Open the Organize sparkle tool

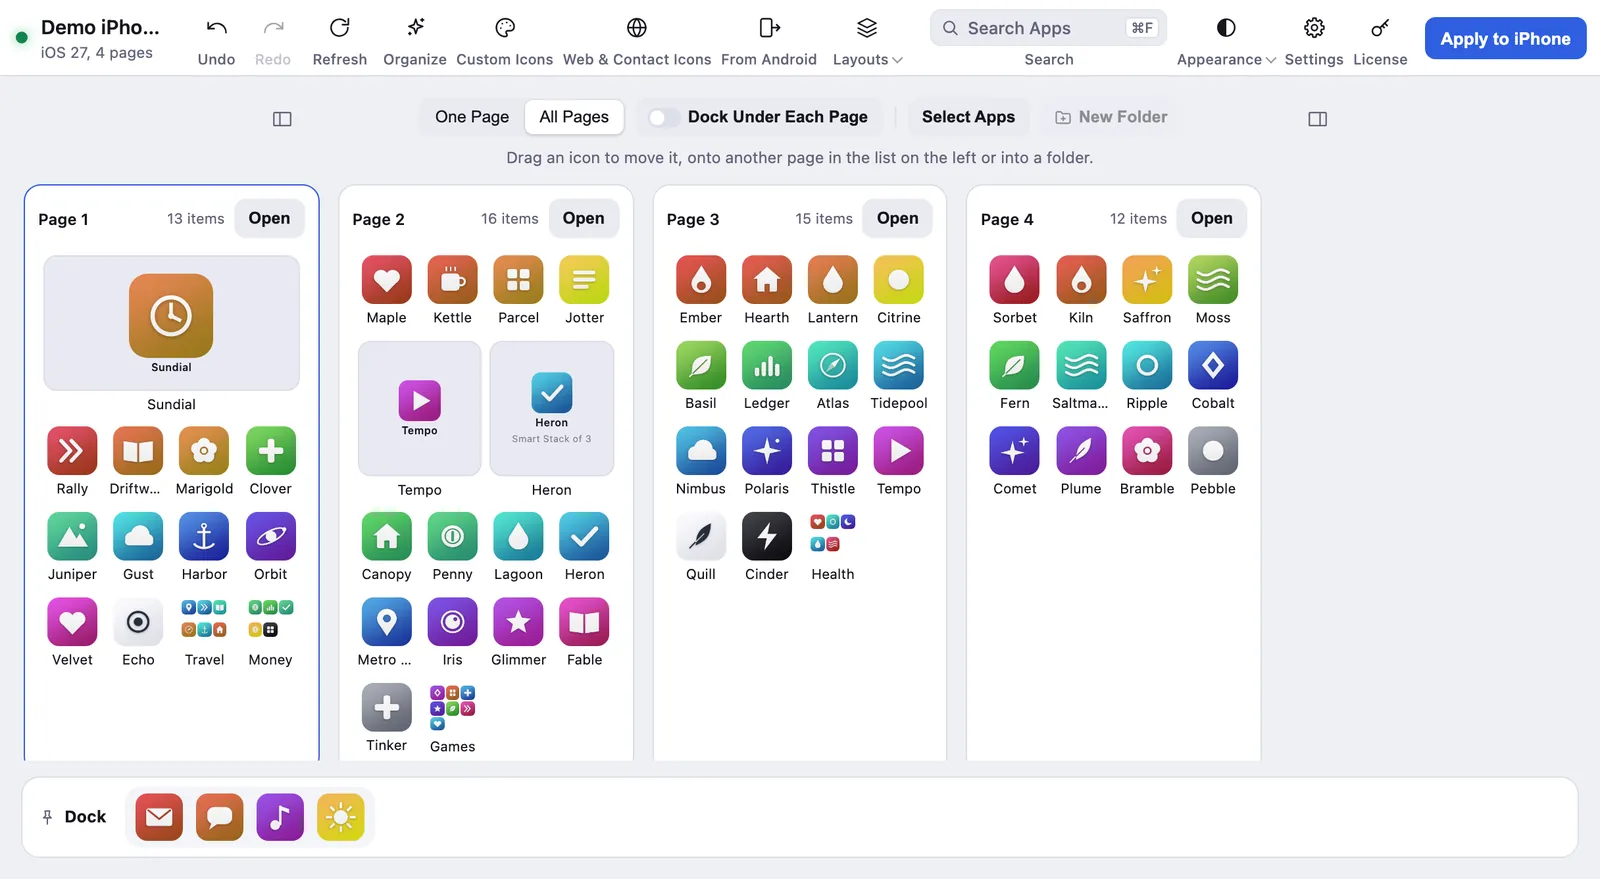415,28
